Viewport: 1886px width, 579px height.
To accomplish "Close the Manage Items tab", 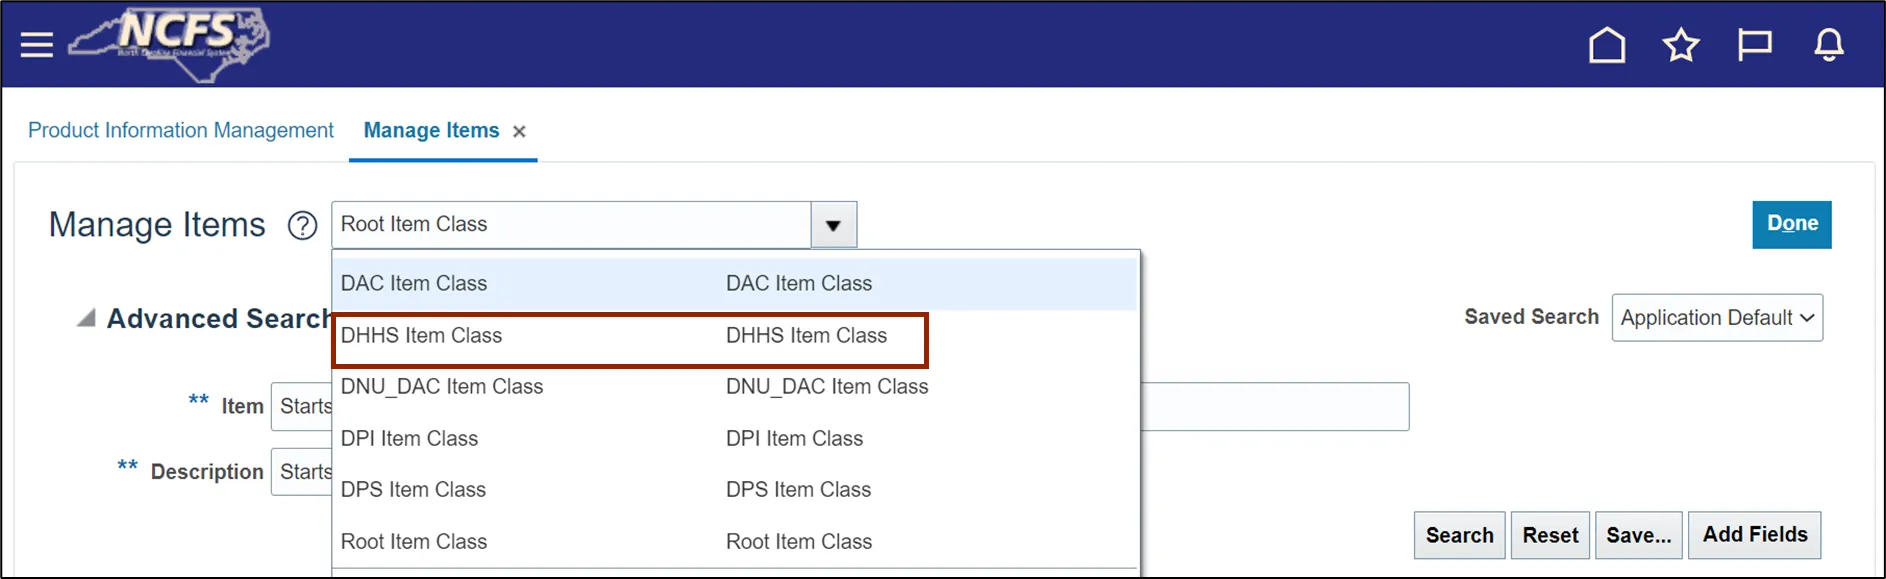I will click(519, 131).
